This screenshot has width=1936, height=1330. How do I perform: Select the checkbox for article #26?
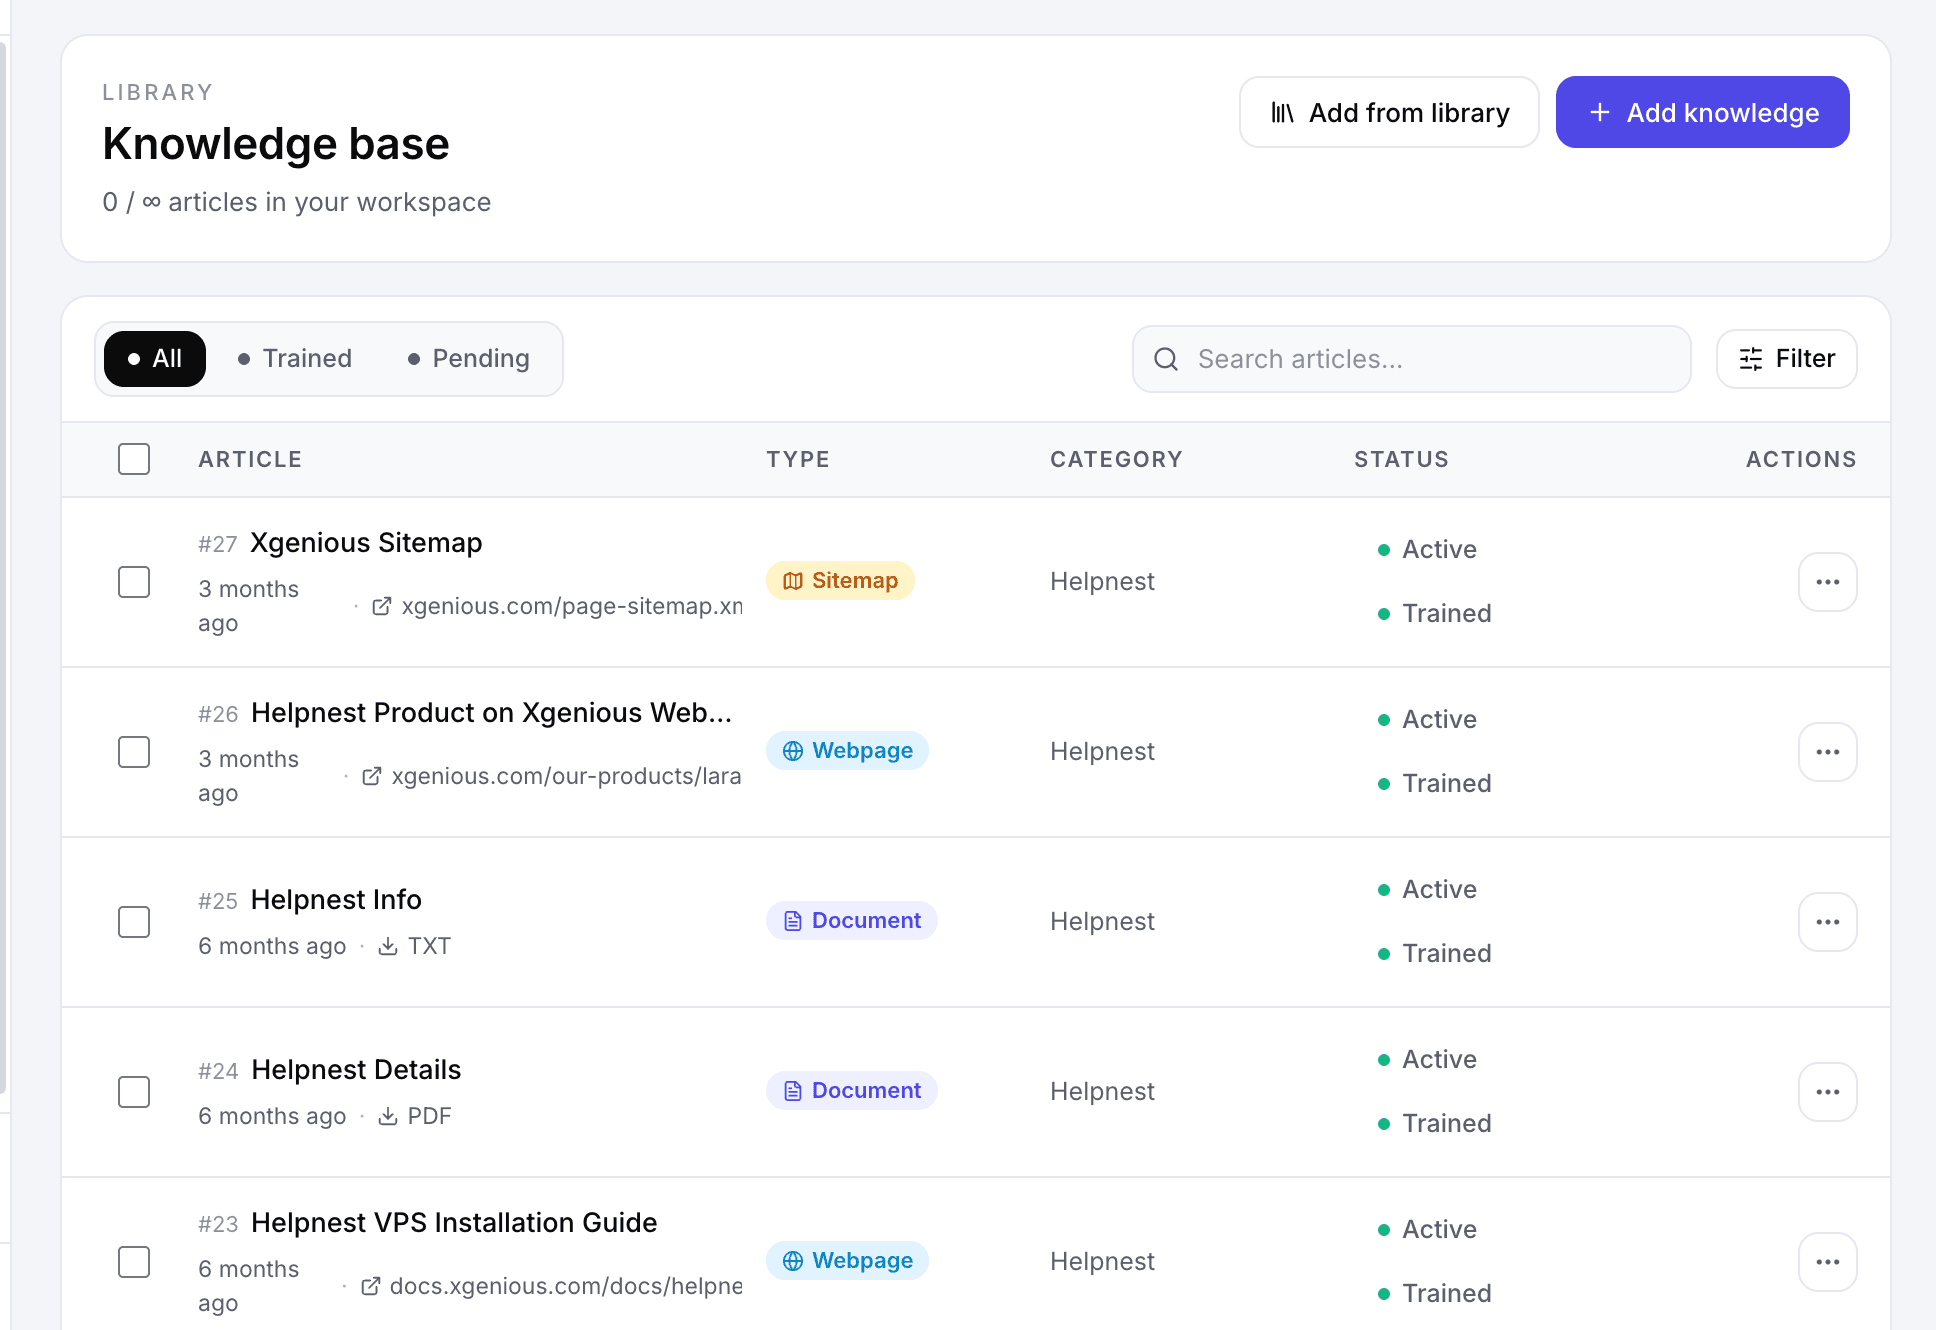[x=134, y=752]
